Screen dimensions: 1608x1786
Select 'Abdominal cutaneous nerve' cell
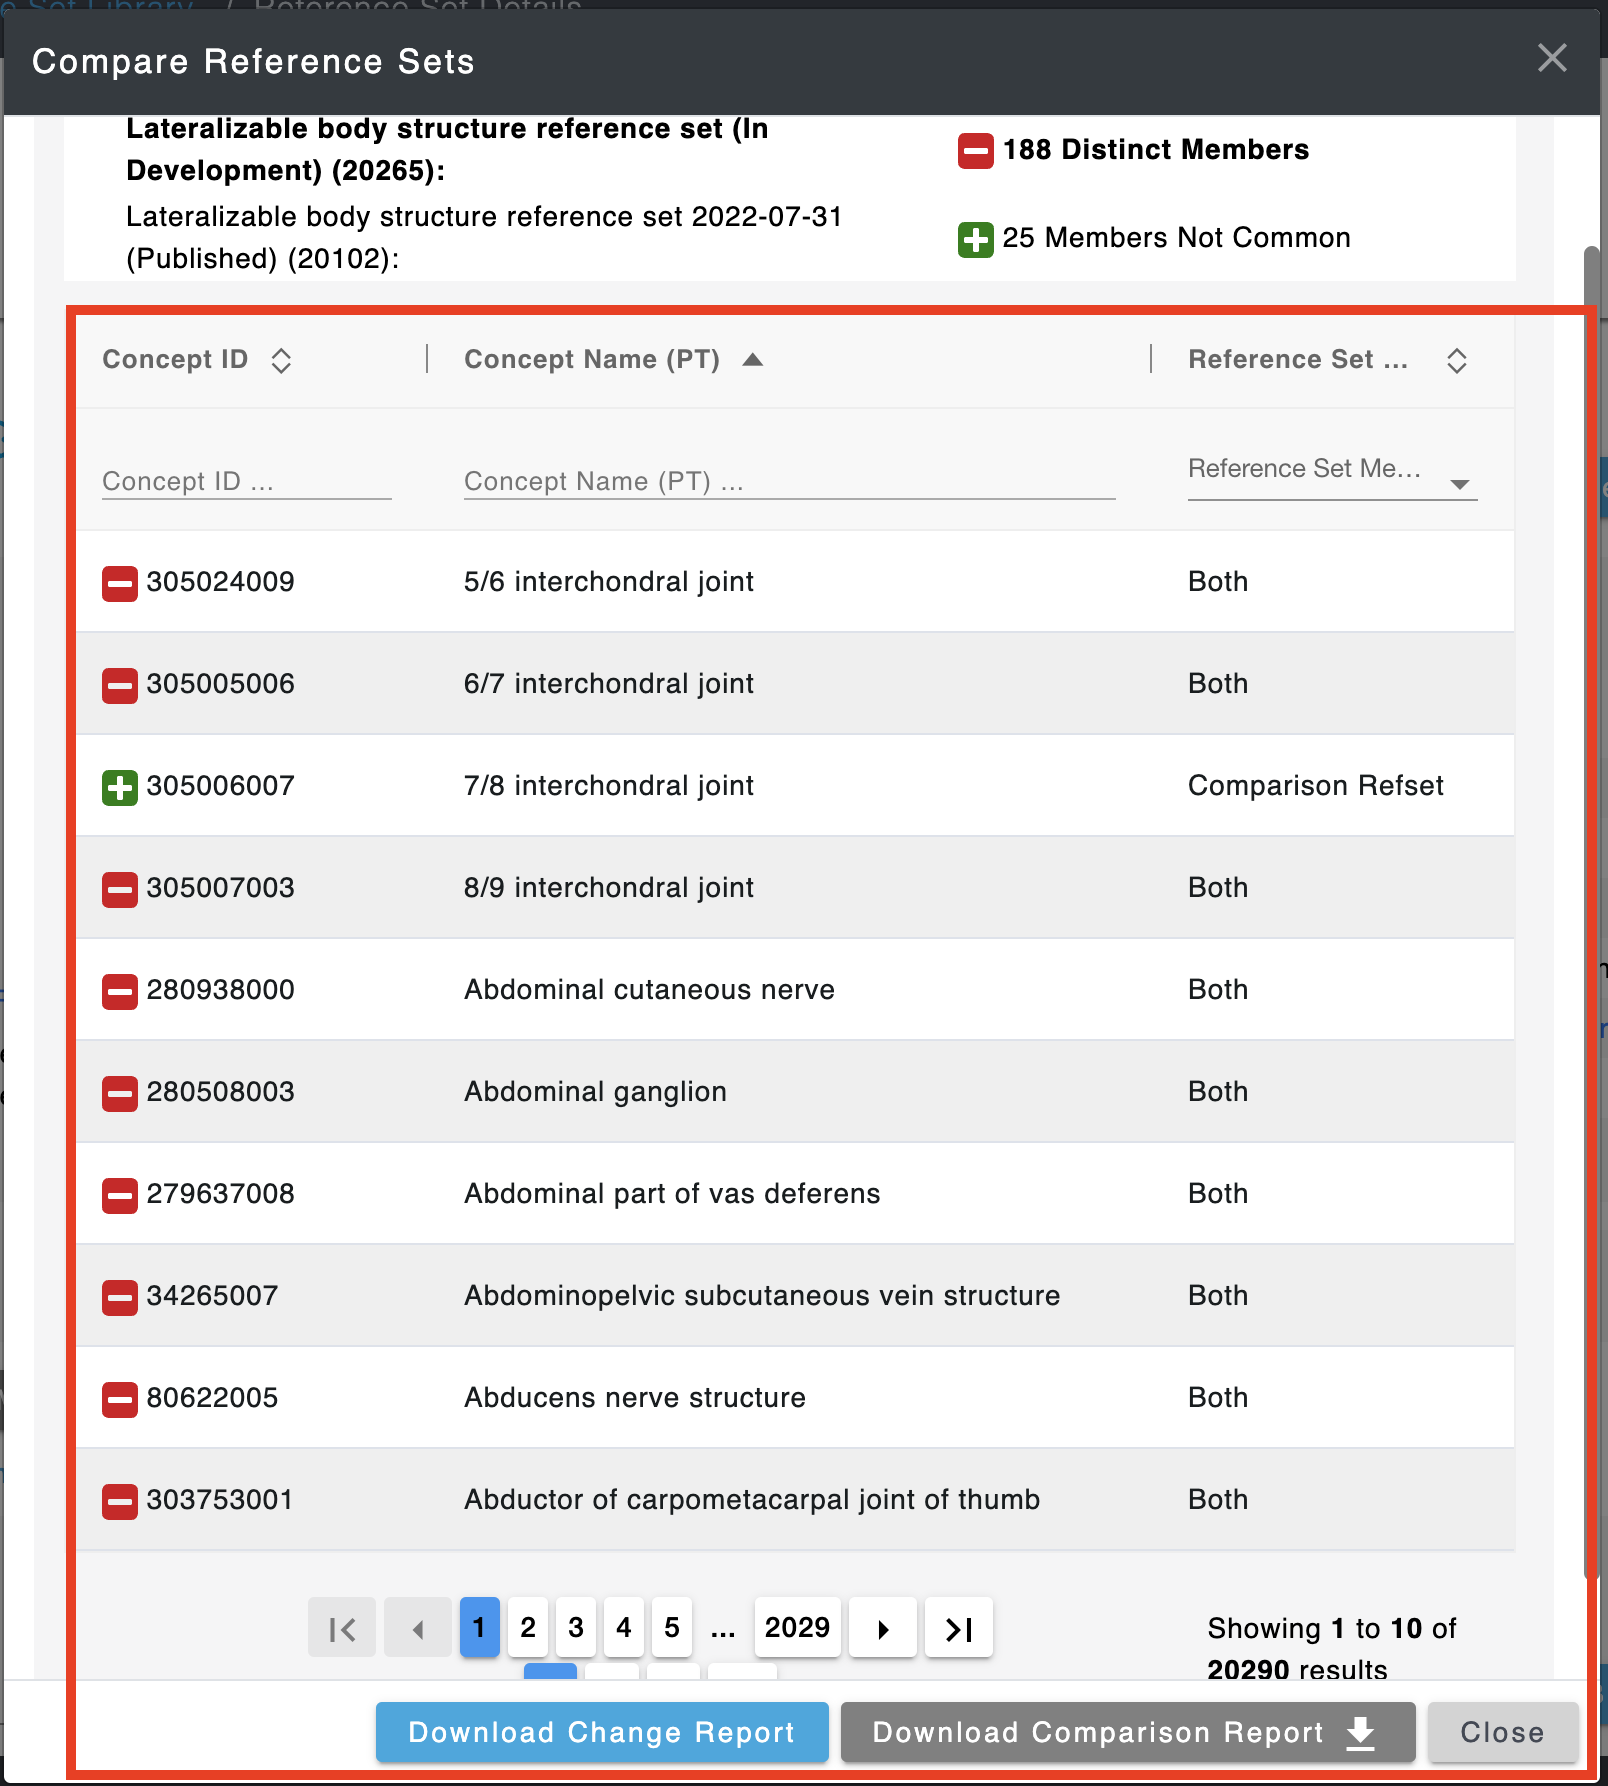(650, 990)
